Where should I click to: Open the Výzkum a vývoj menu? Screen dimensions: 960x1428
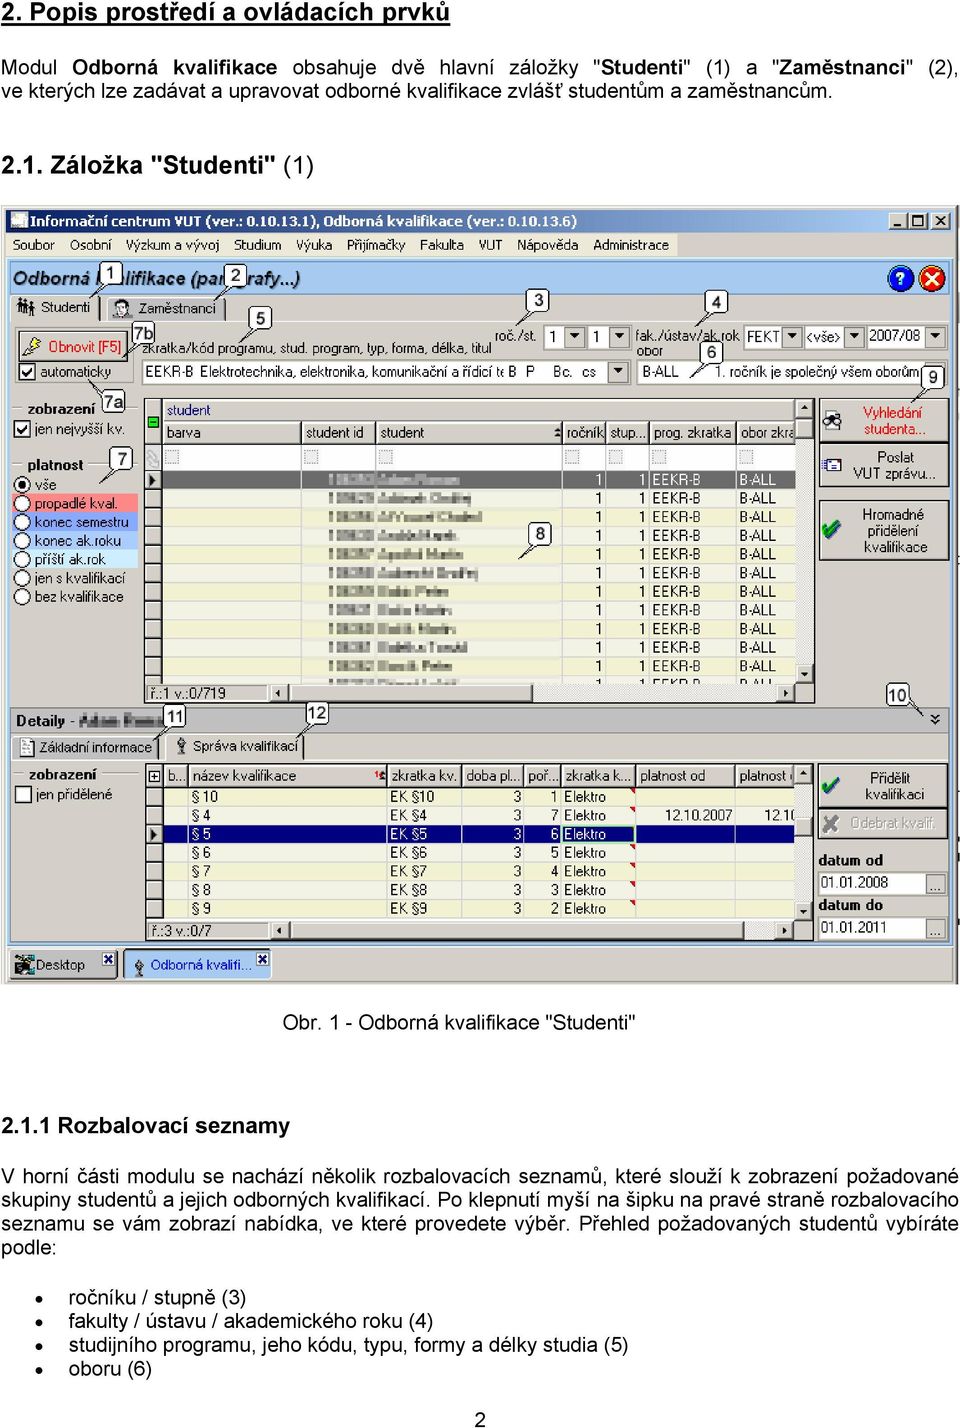point(172,245)
